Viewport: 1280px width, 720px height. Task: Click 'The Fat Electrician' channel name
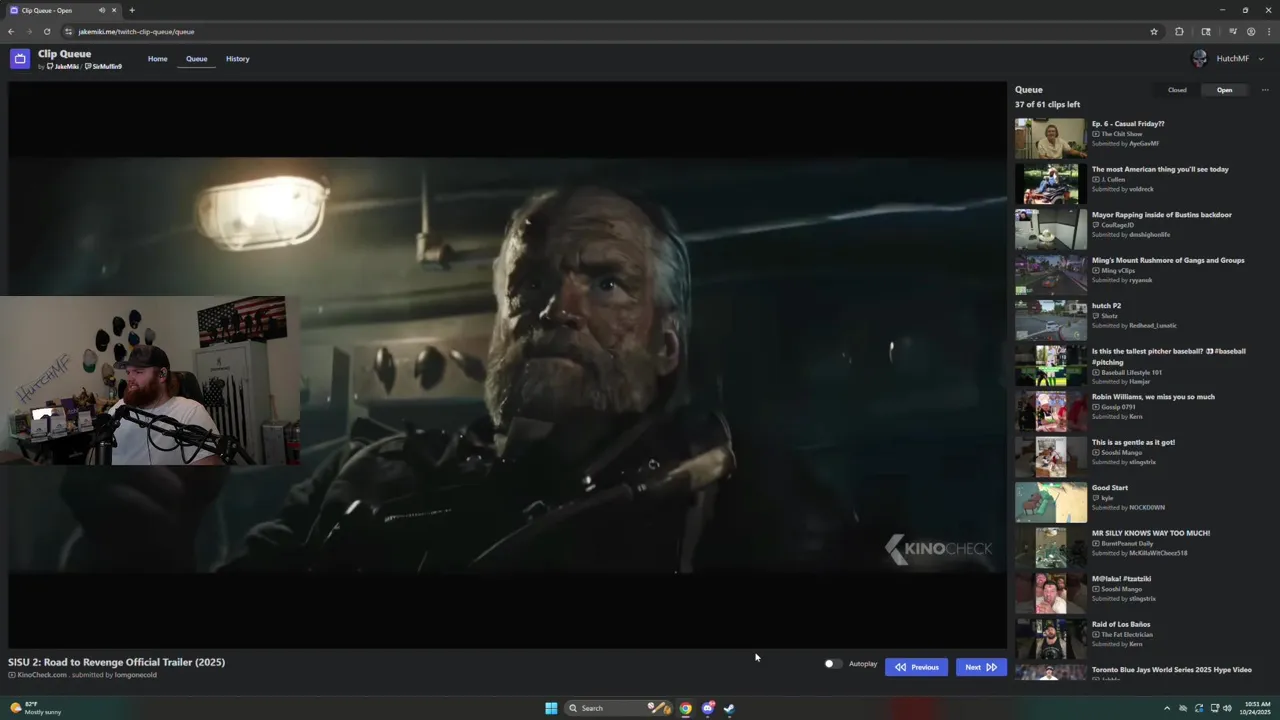1127,634
